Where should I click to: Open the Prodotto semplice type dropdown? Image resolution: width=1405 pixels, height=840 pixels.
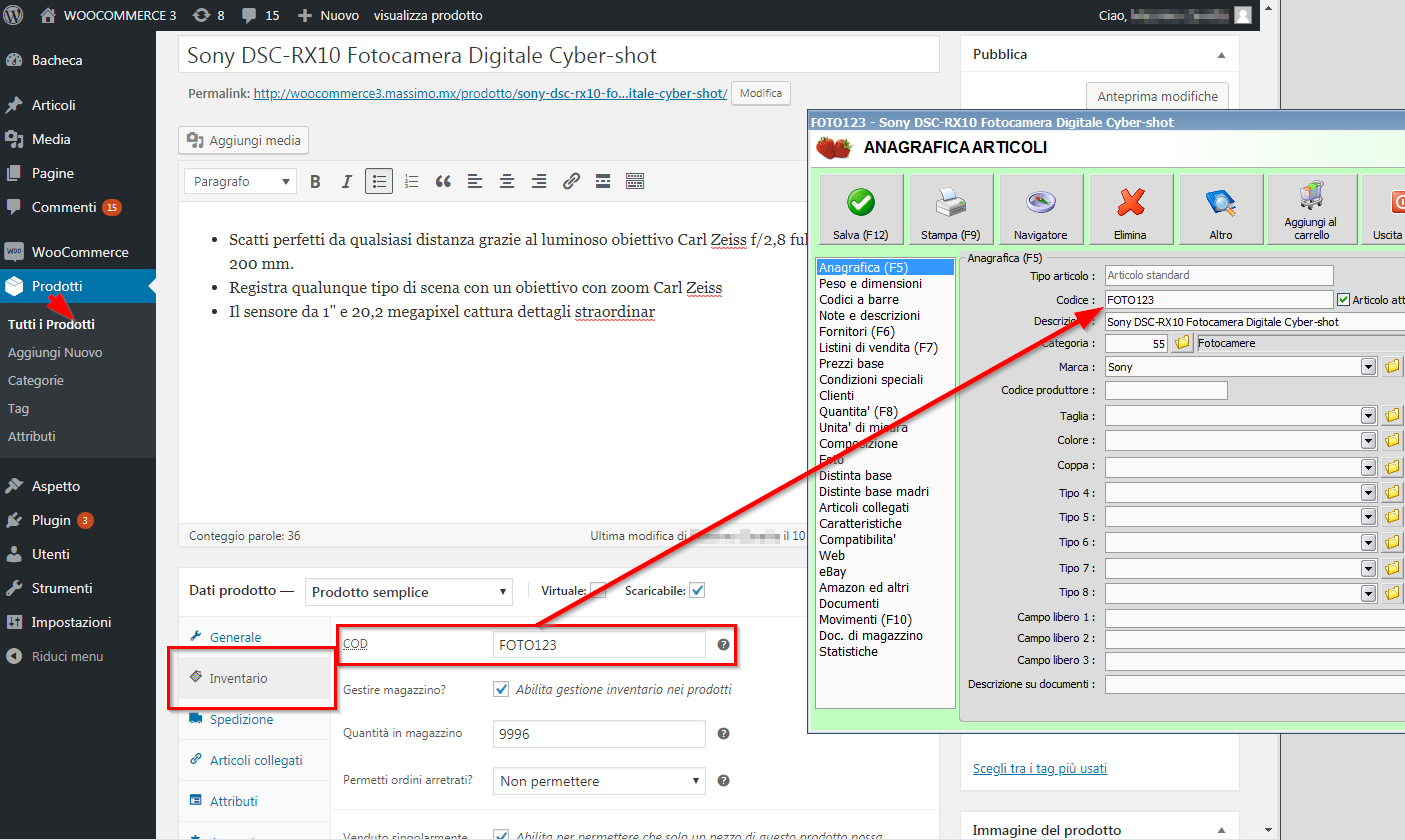point(408,592)
